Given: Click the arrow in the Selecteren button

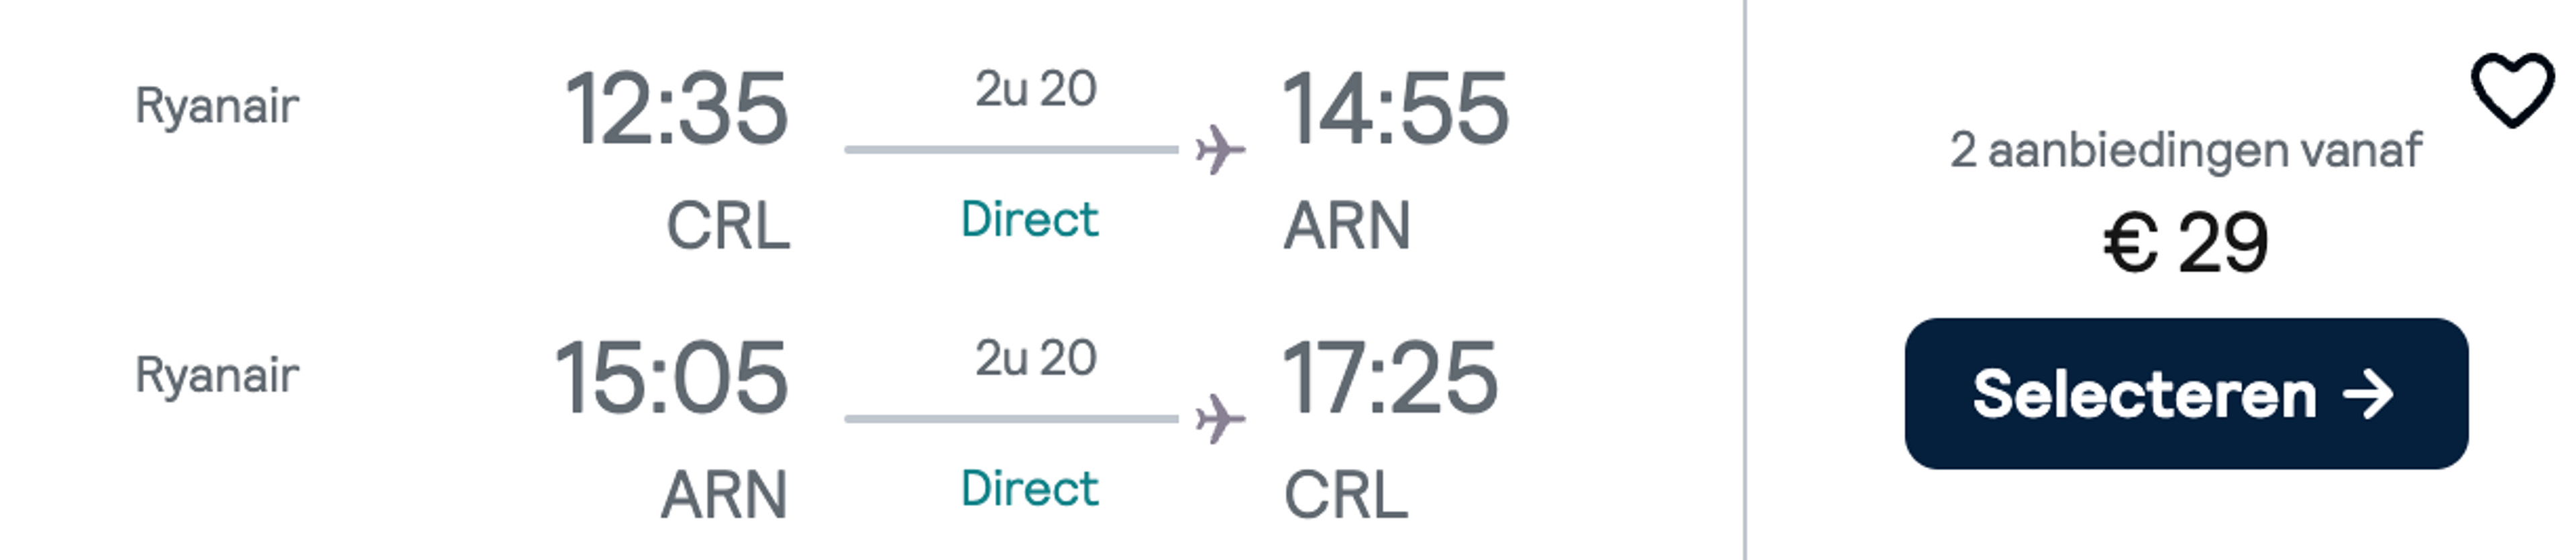Looking at the screenshot, I should click(2368, 394).
